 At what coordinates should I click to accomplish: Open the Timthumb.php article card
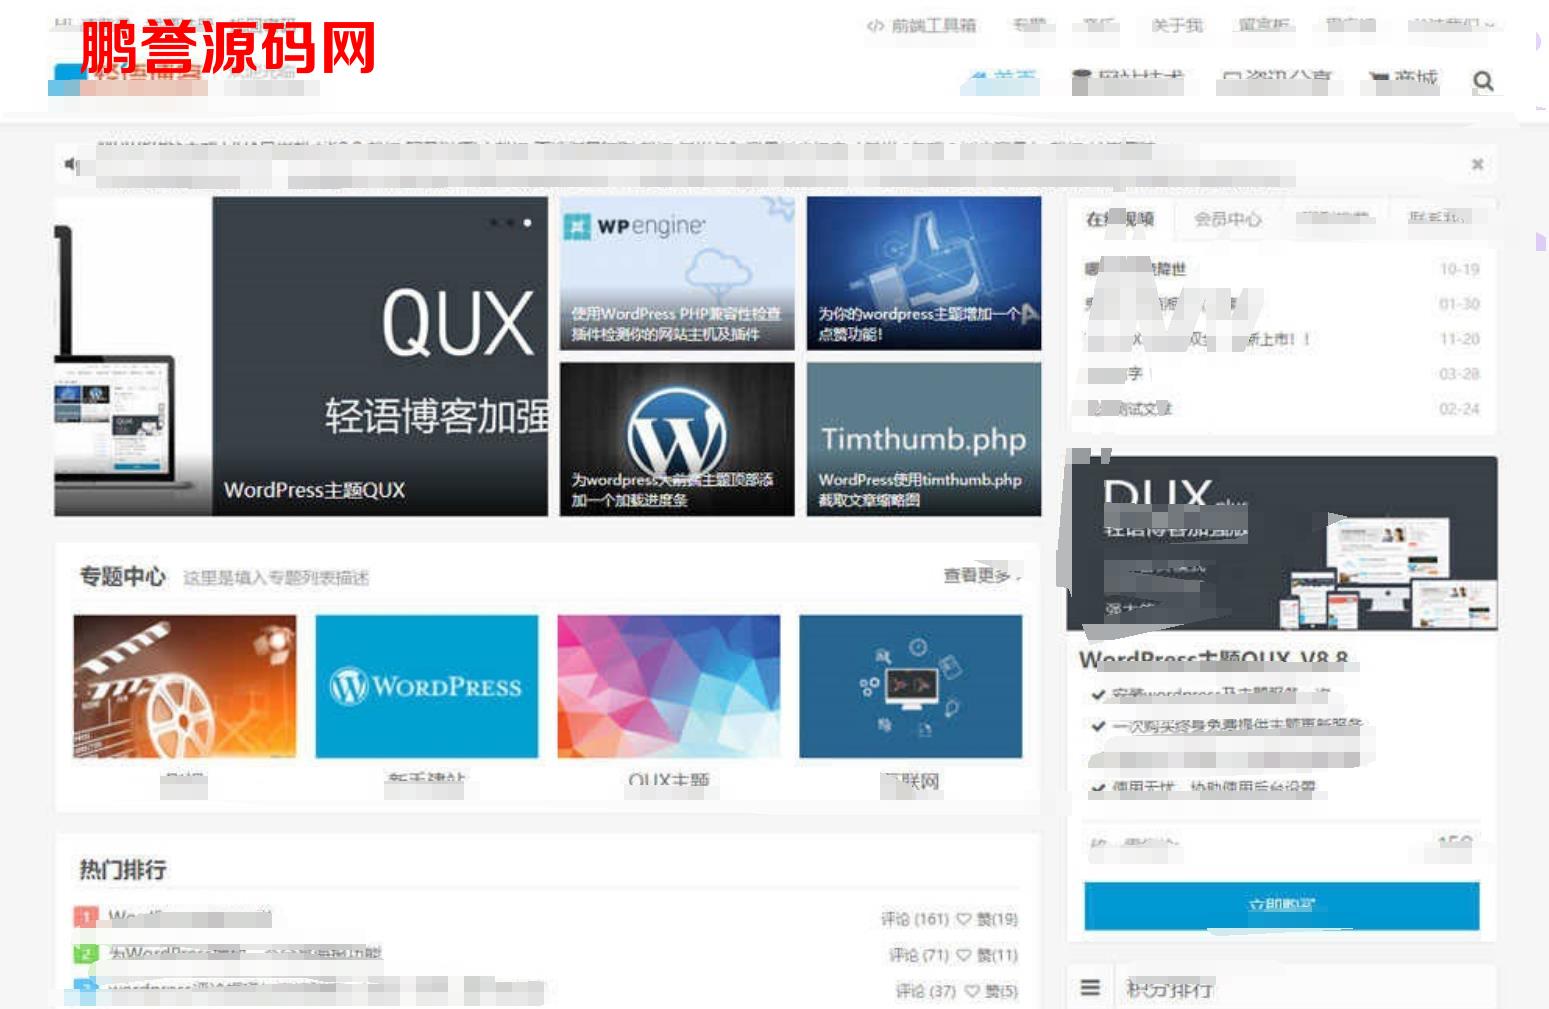click(x=924, y=439)
